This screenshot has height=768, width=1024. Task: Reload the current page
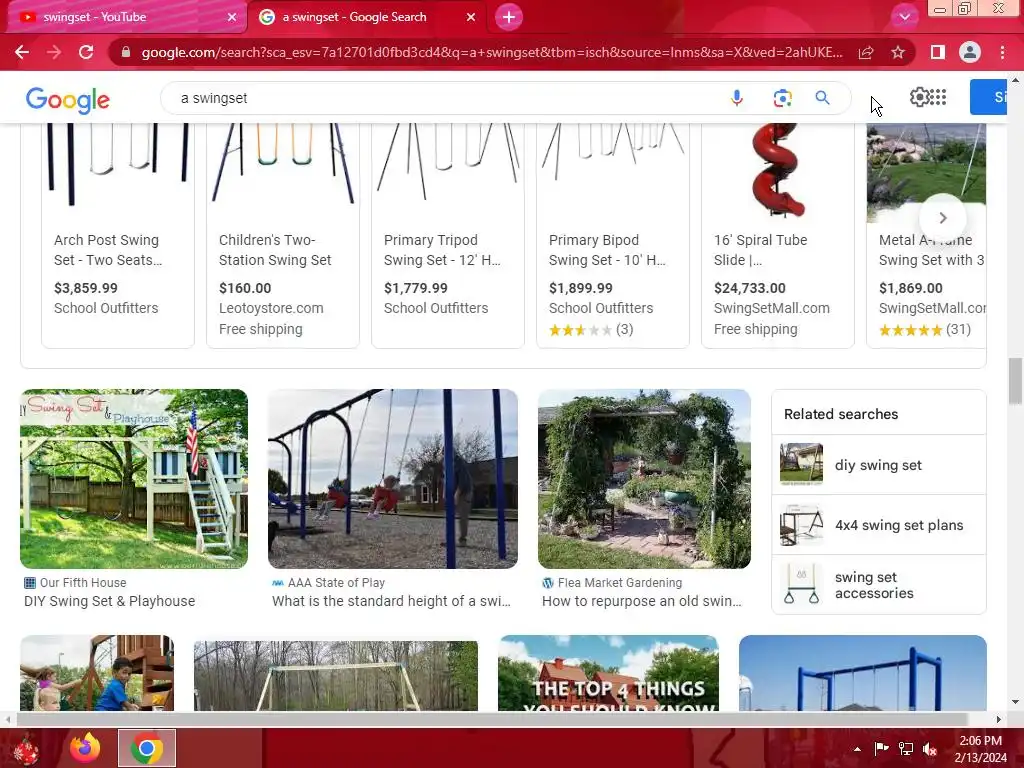click(86, 52)
